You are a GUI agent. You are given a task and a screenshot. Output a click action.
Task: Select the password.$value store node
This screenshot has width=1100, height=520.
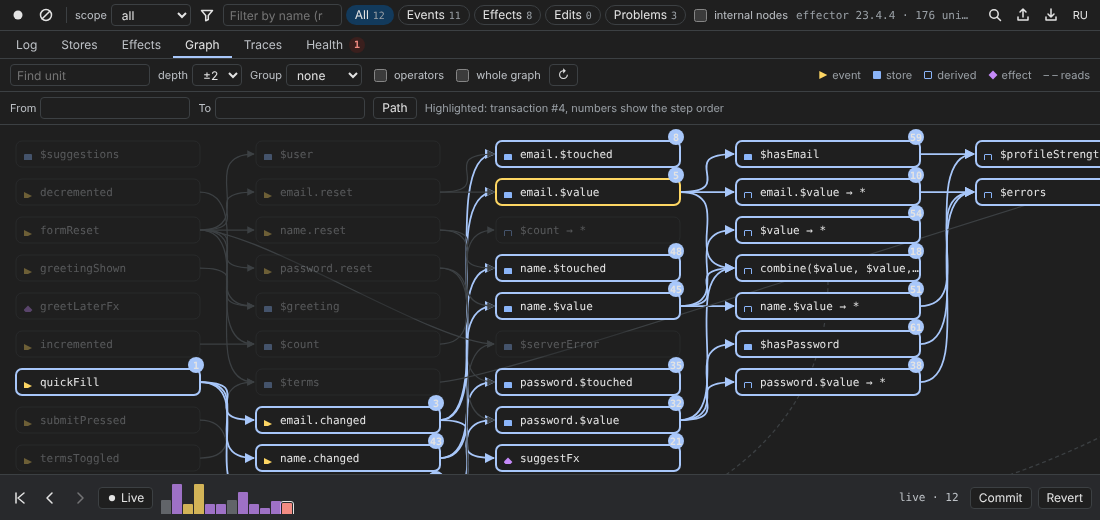tap(587, 420)
